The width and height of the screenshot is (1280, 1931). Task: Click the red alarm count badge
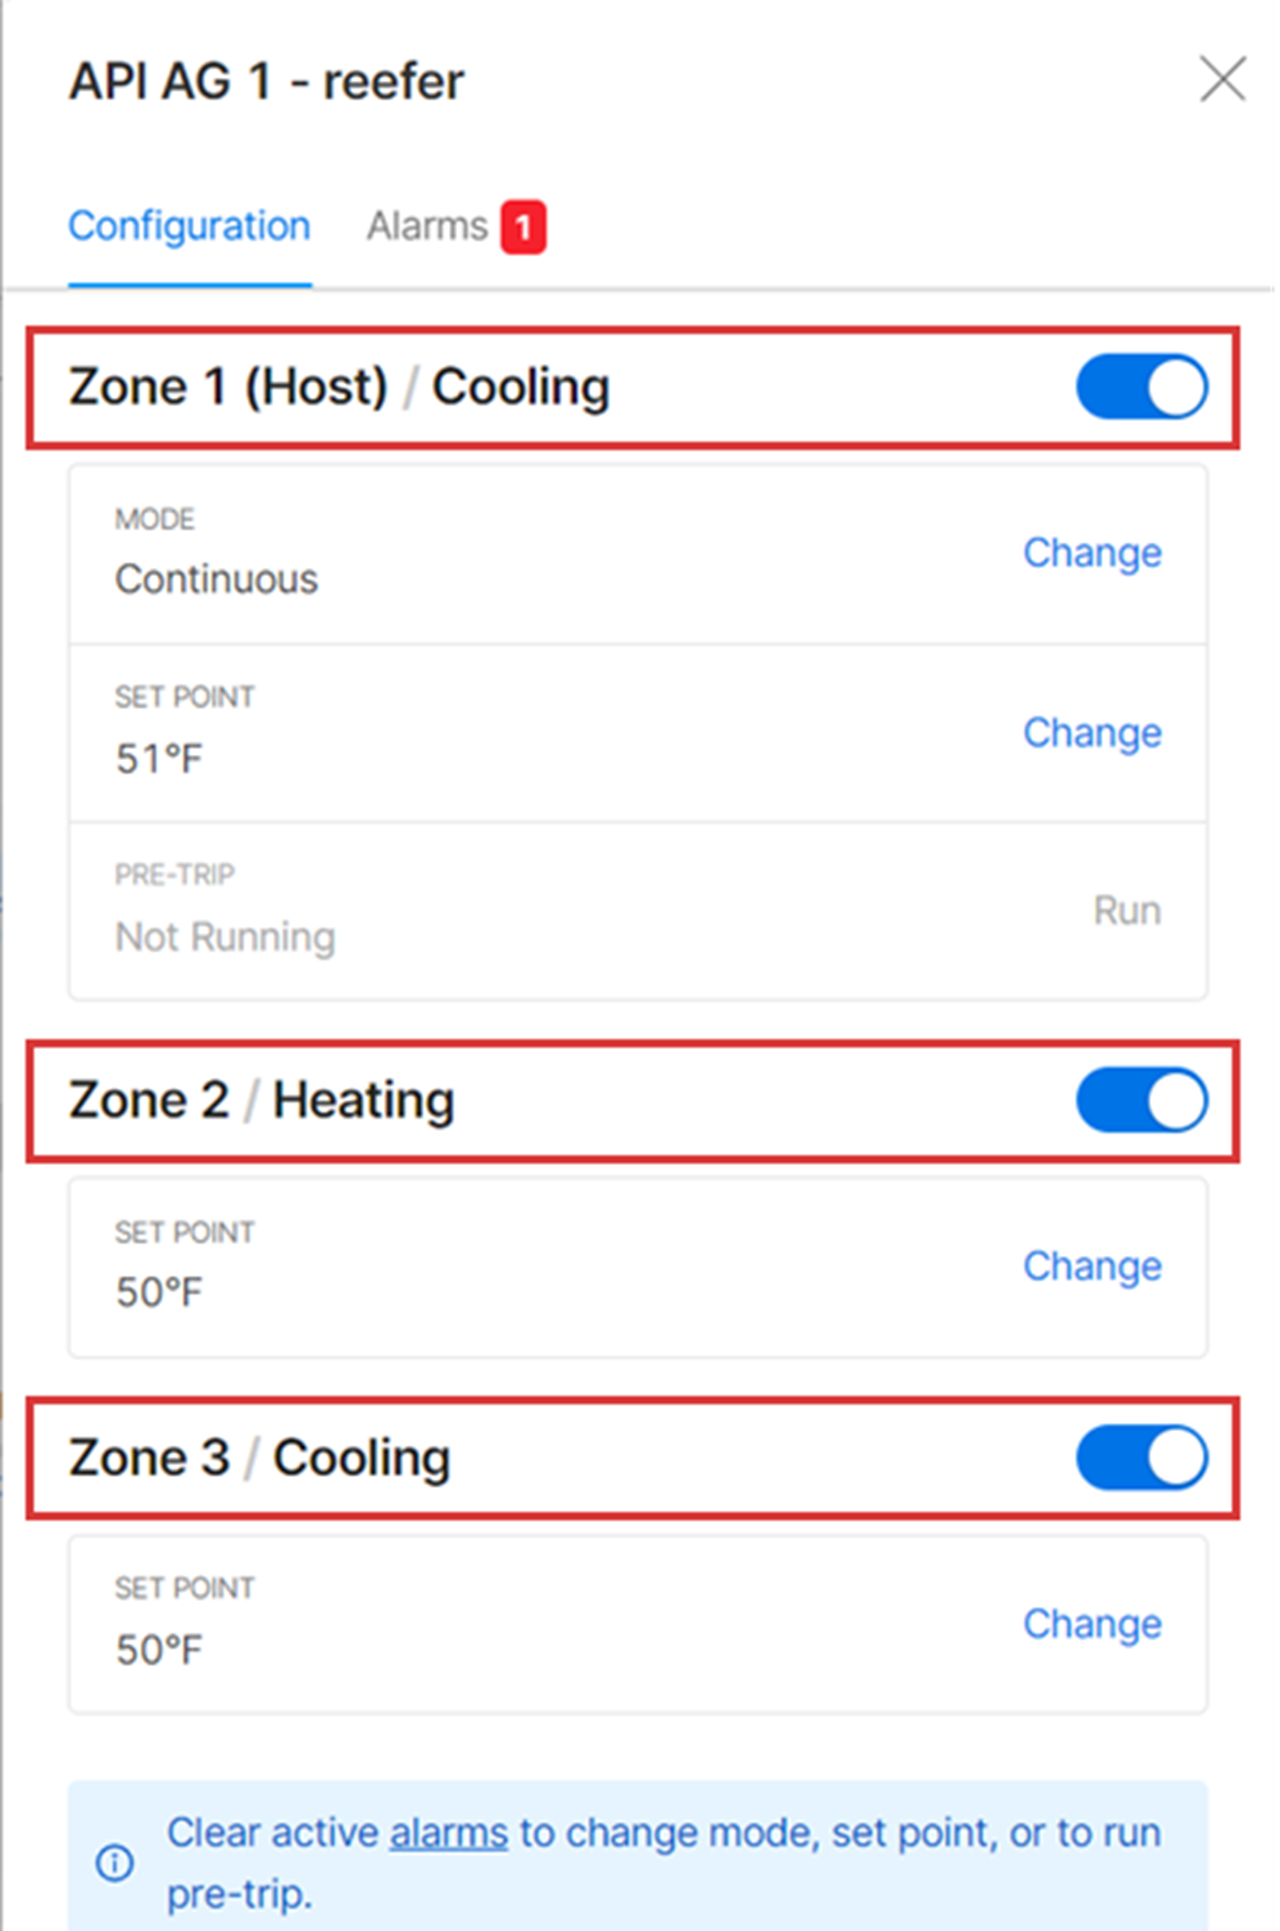click(x=523, y=227)
